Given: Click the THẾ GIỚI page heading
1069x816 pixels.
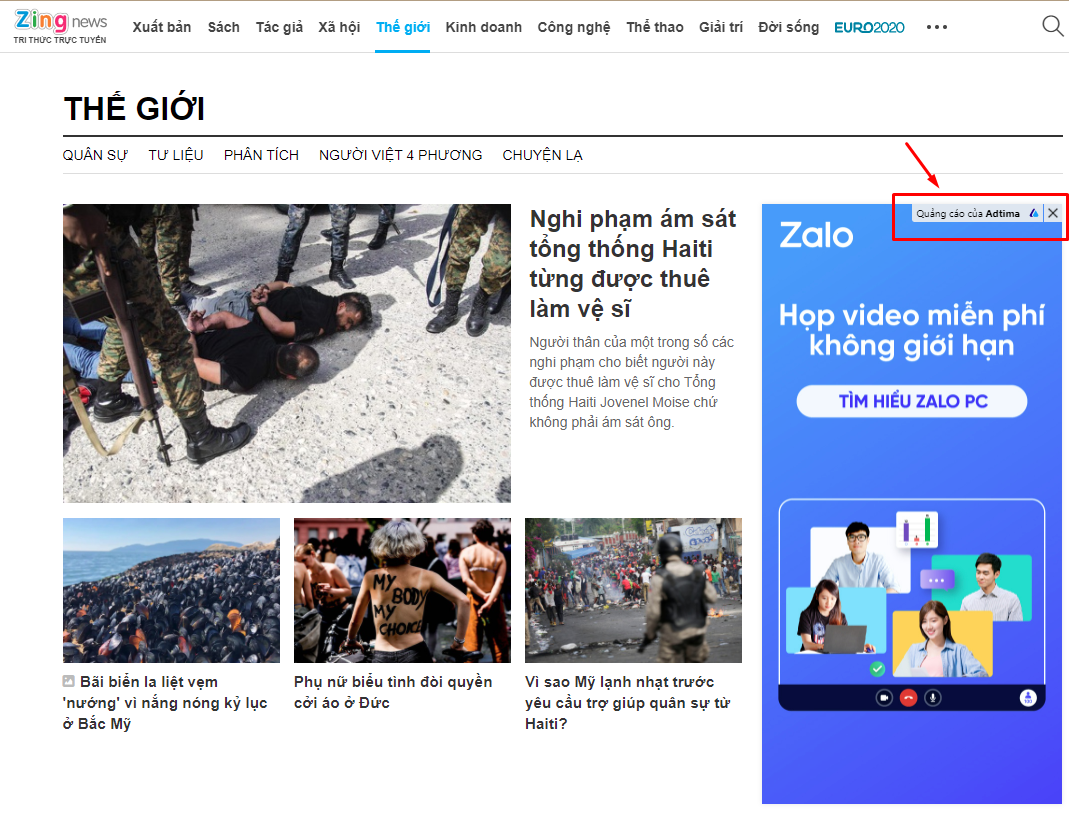Looking at the screenshot, I should click(134, 109).
